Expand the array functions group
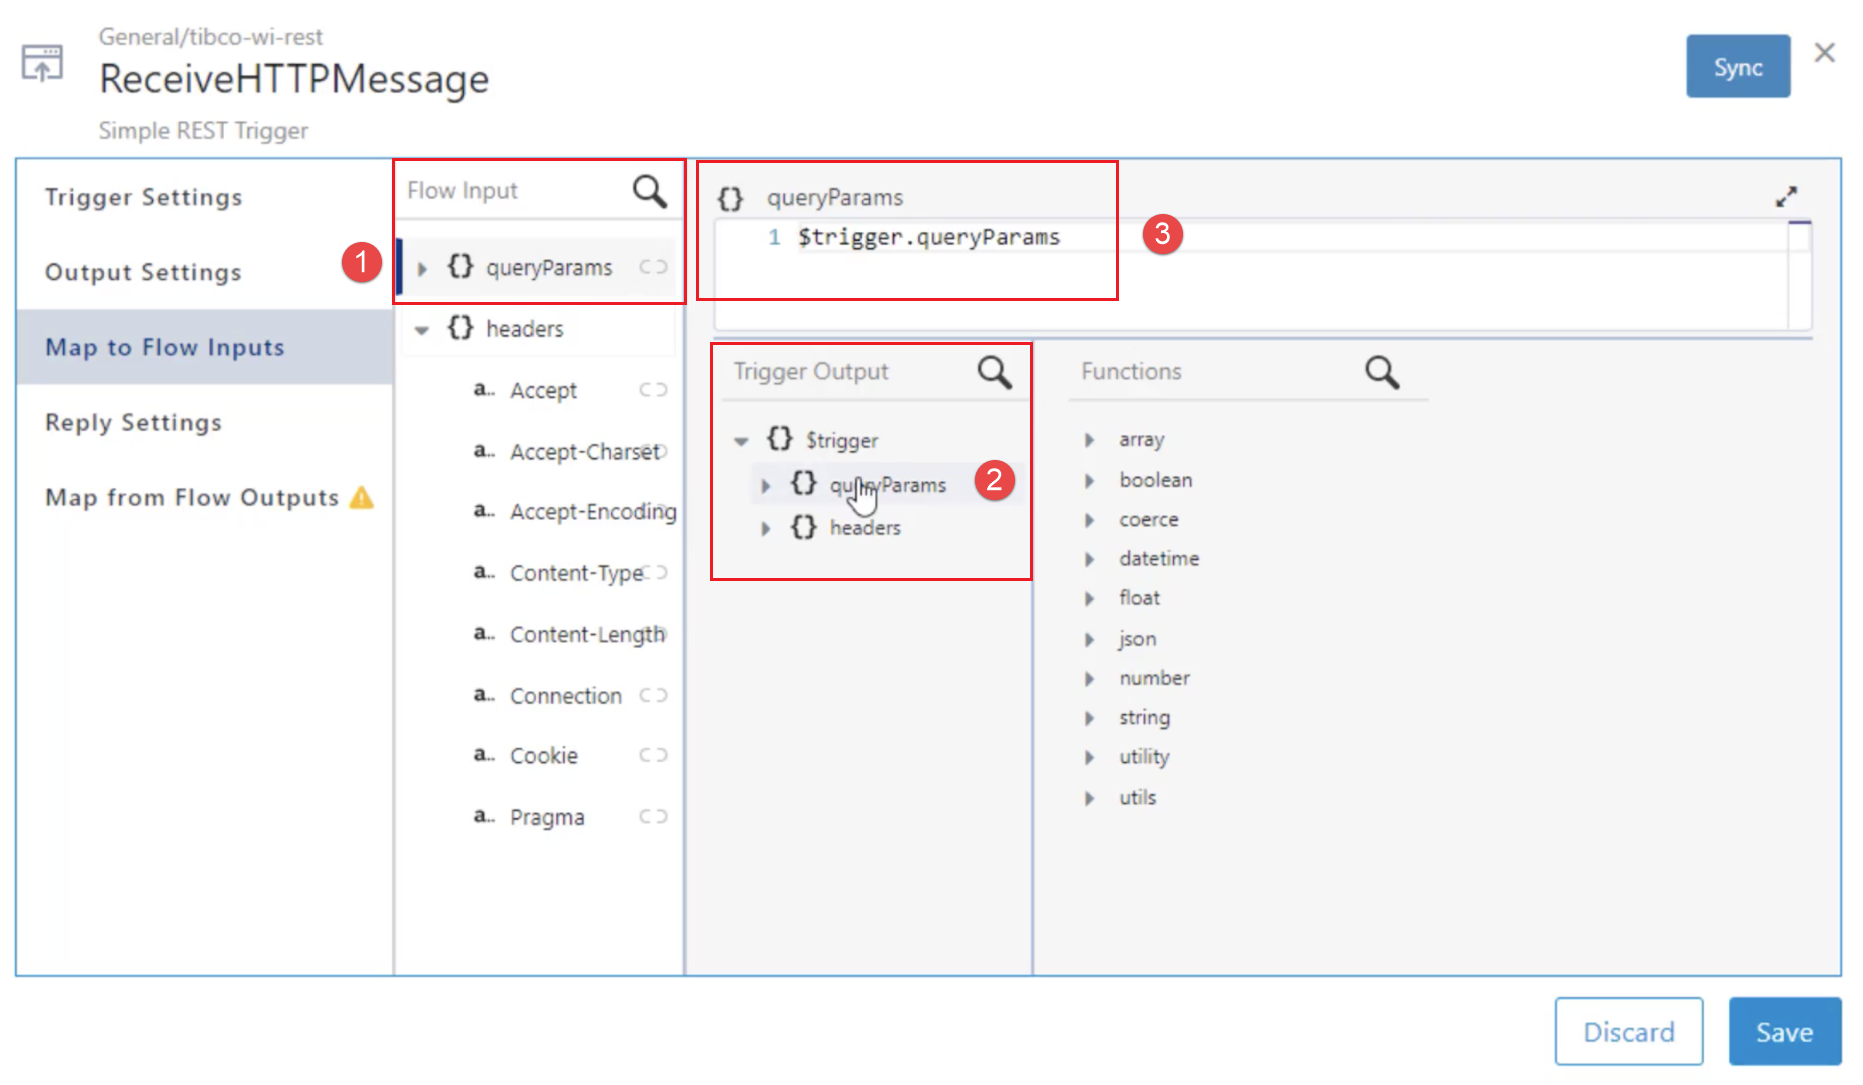1863x1085 pixels. pos(1090,440)
